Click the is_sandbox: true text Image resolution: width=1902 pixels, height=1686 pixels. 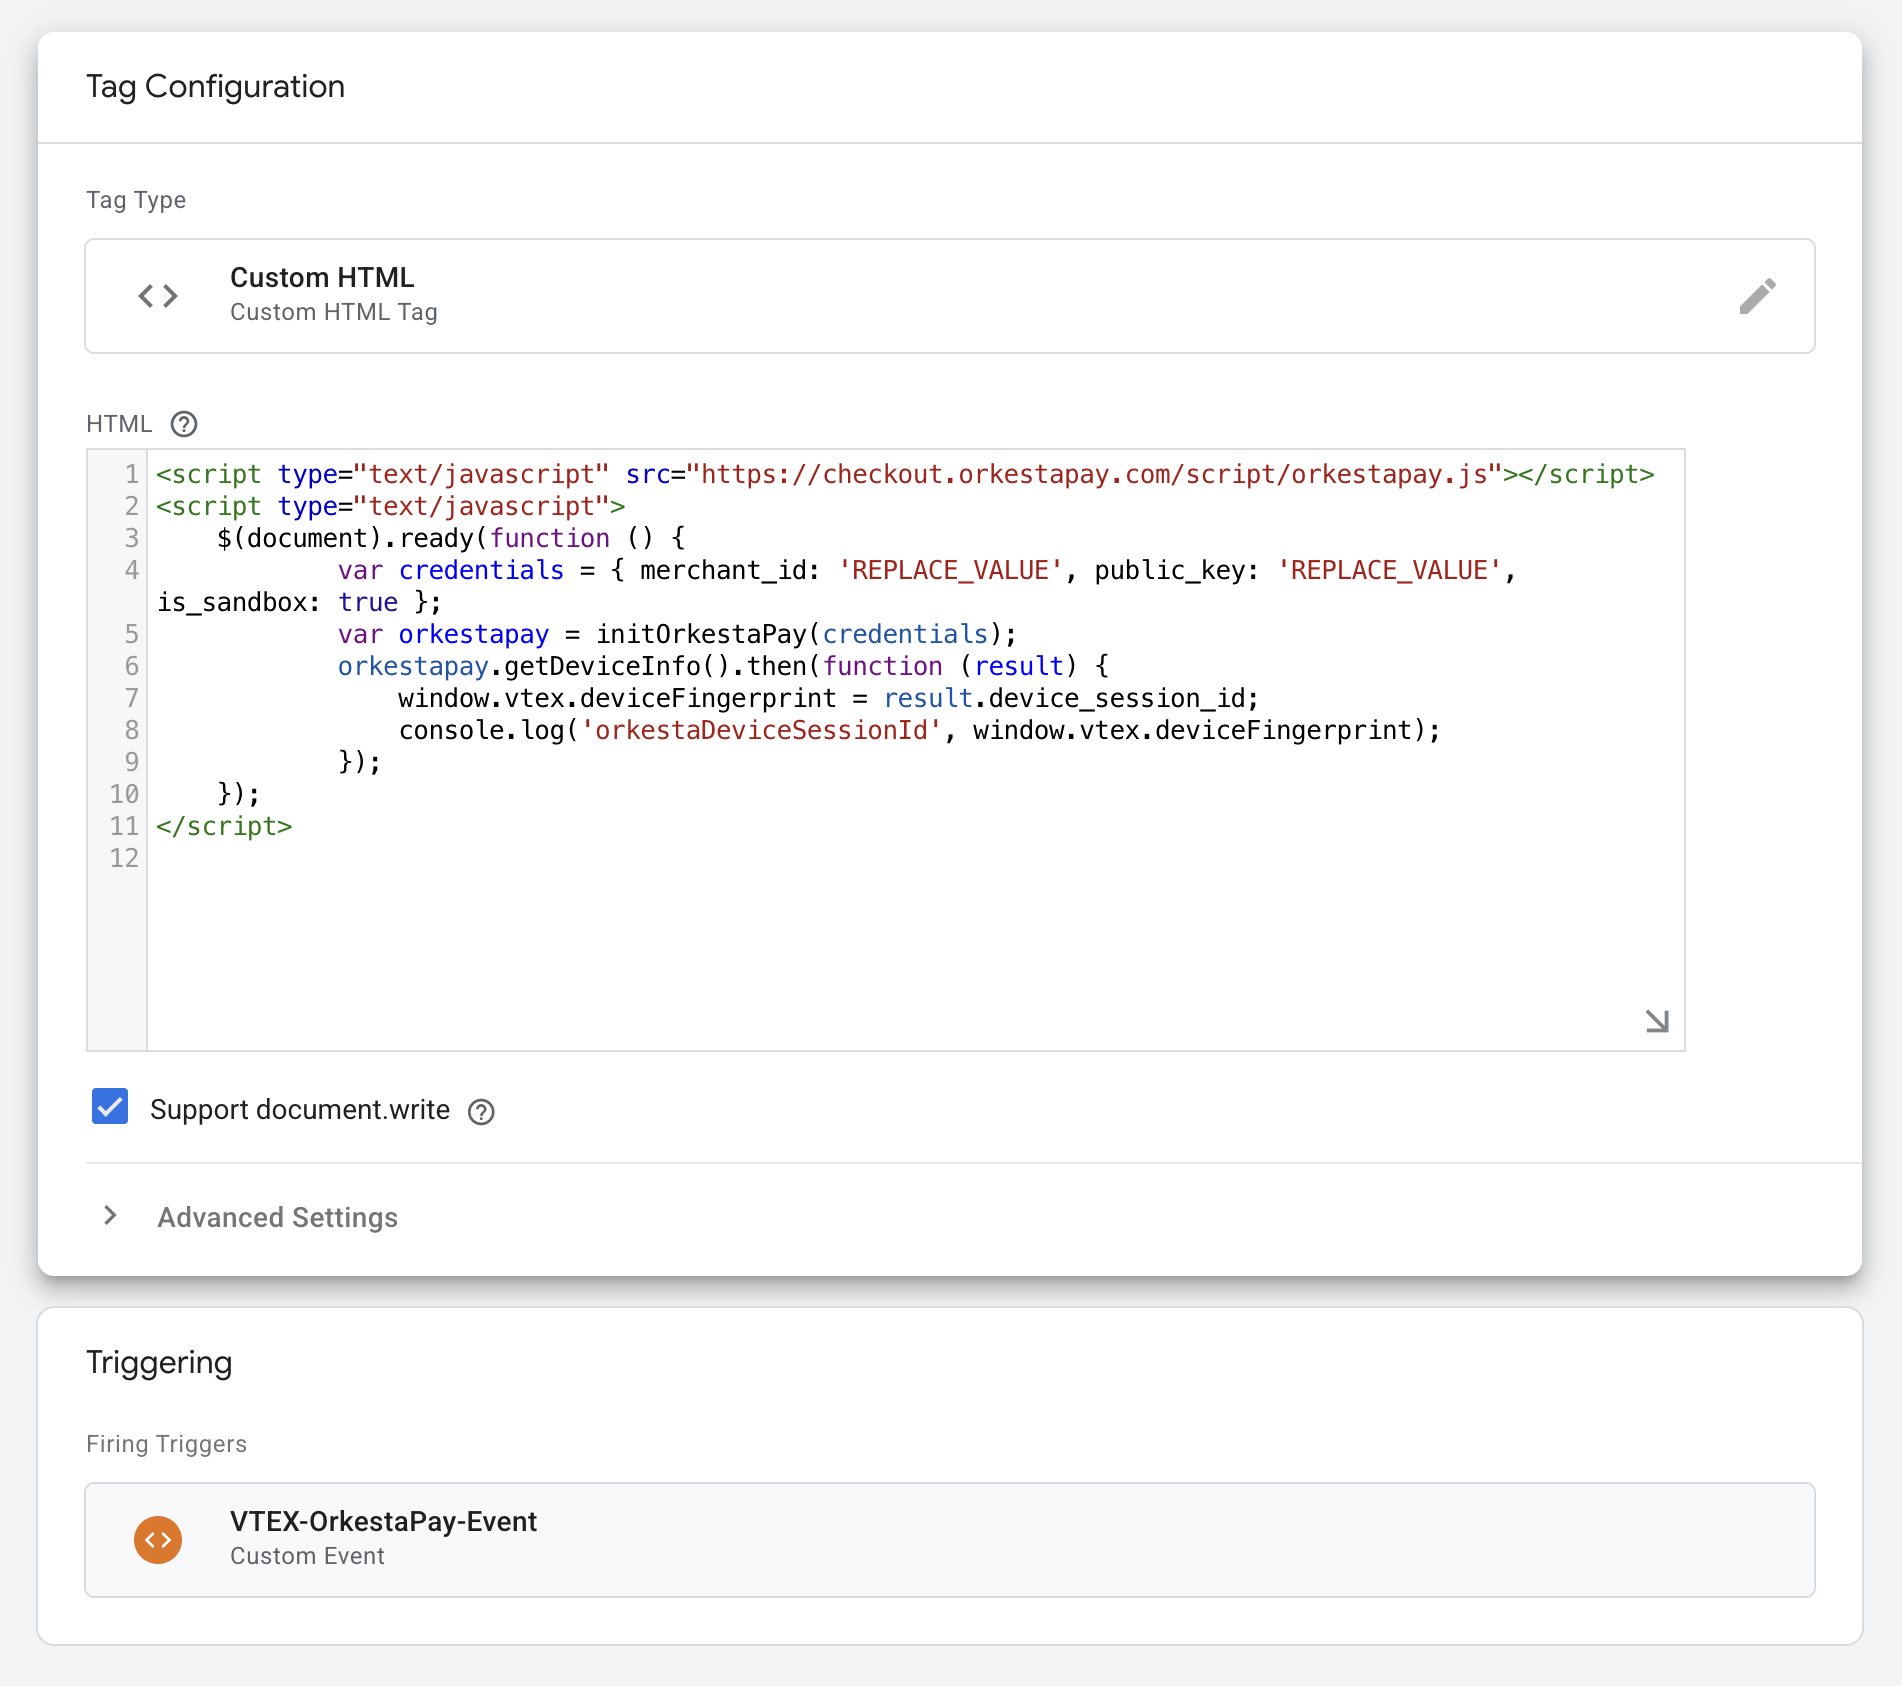click(277, 602)
